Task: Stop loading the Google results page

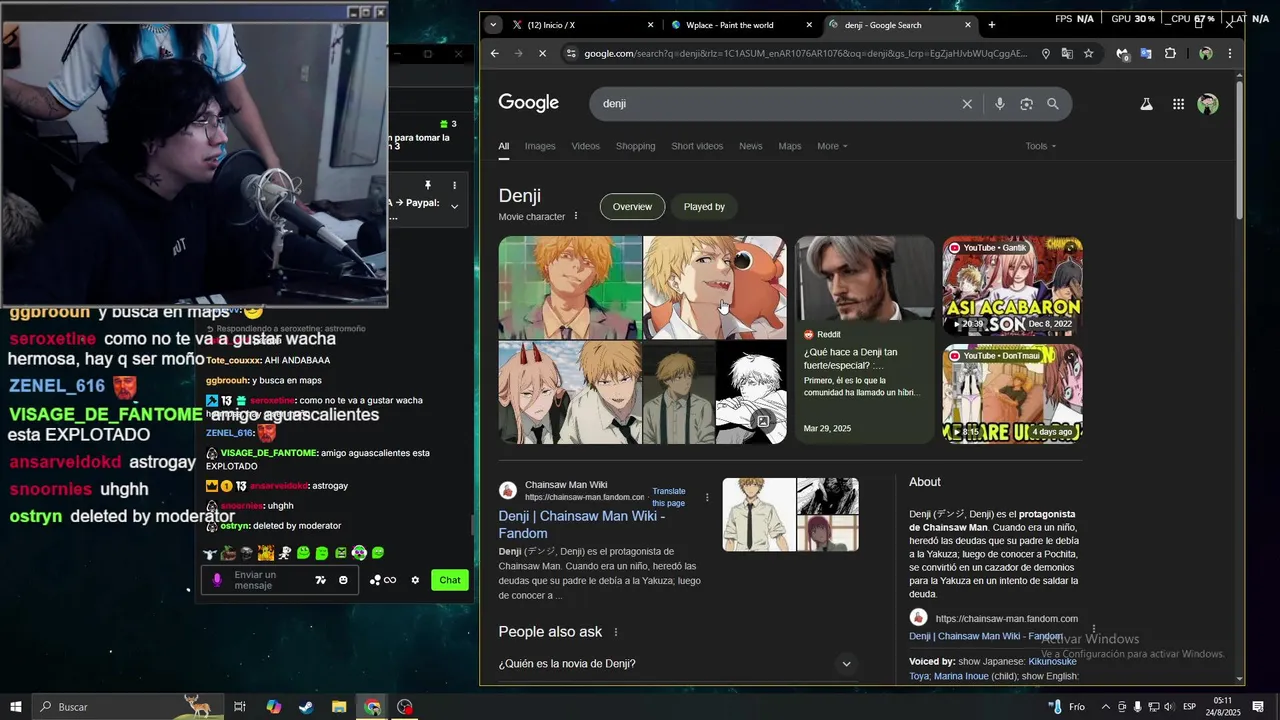Action: click(542, 53)
